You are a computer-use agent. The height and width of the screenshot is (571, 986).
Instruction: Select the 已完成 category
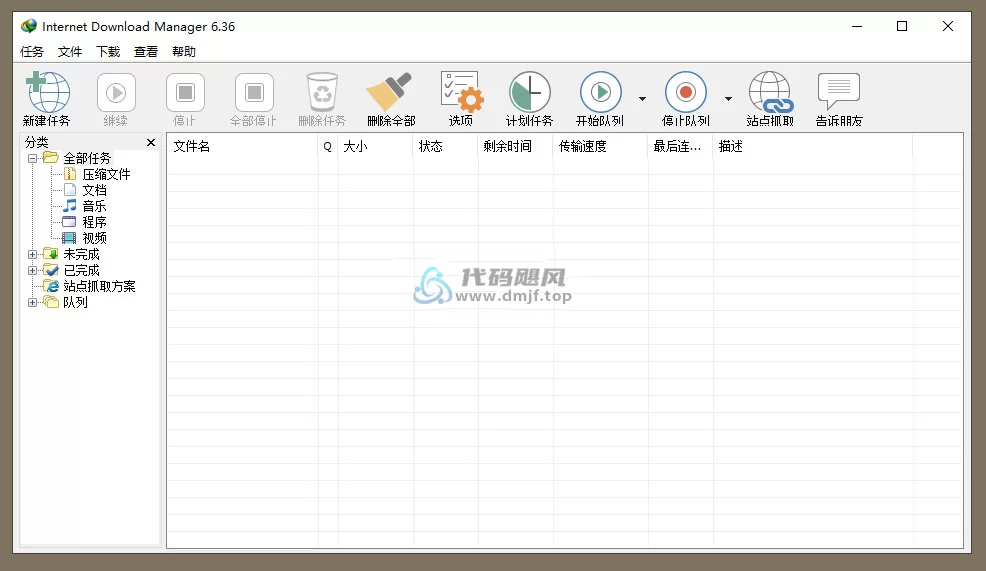[81, 270]
